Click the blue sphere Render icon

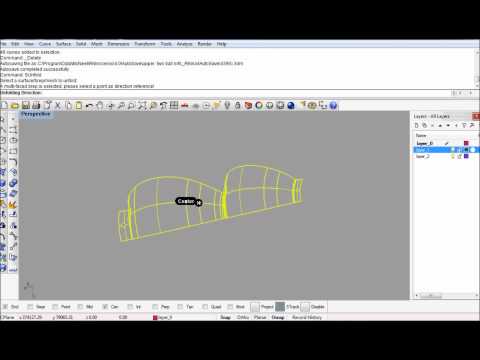click(291, 106)
